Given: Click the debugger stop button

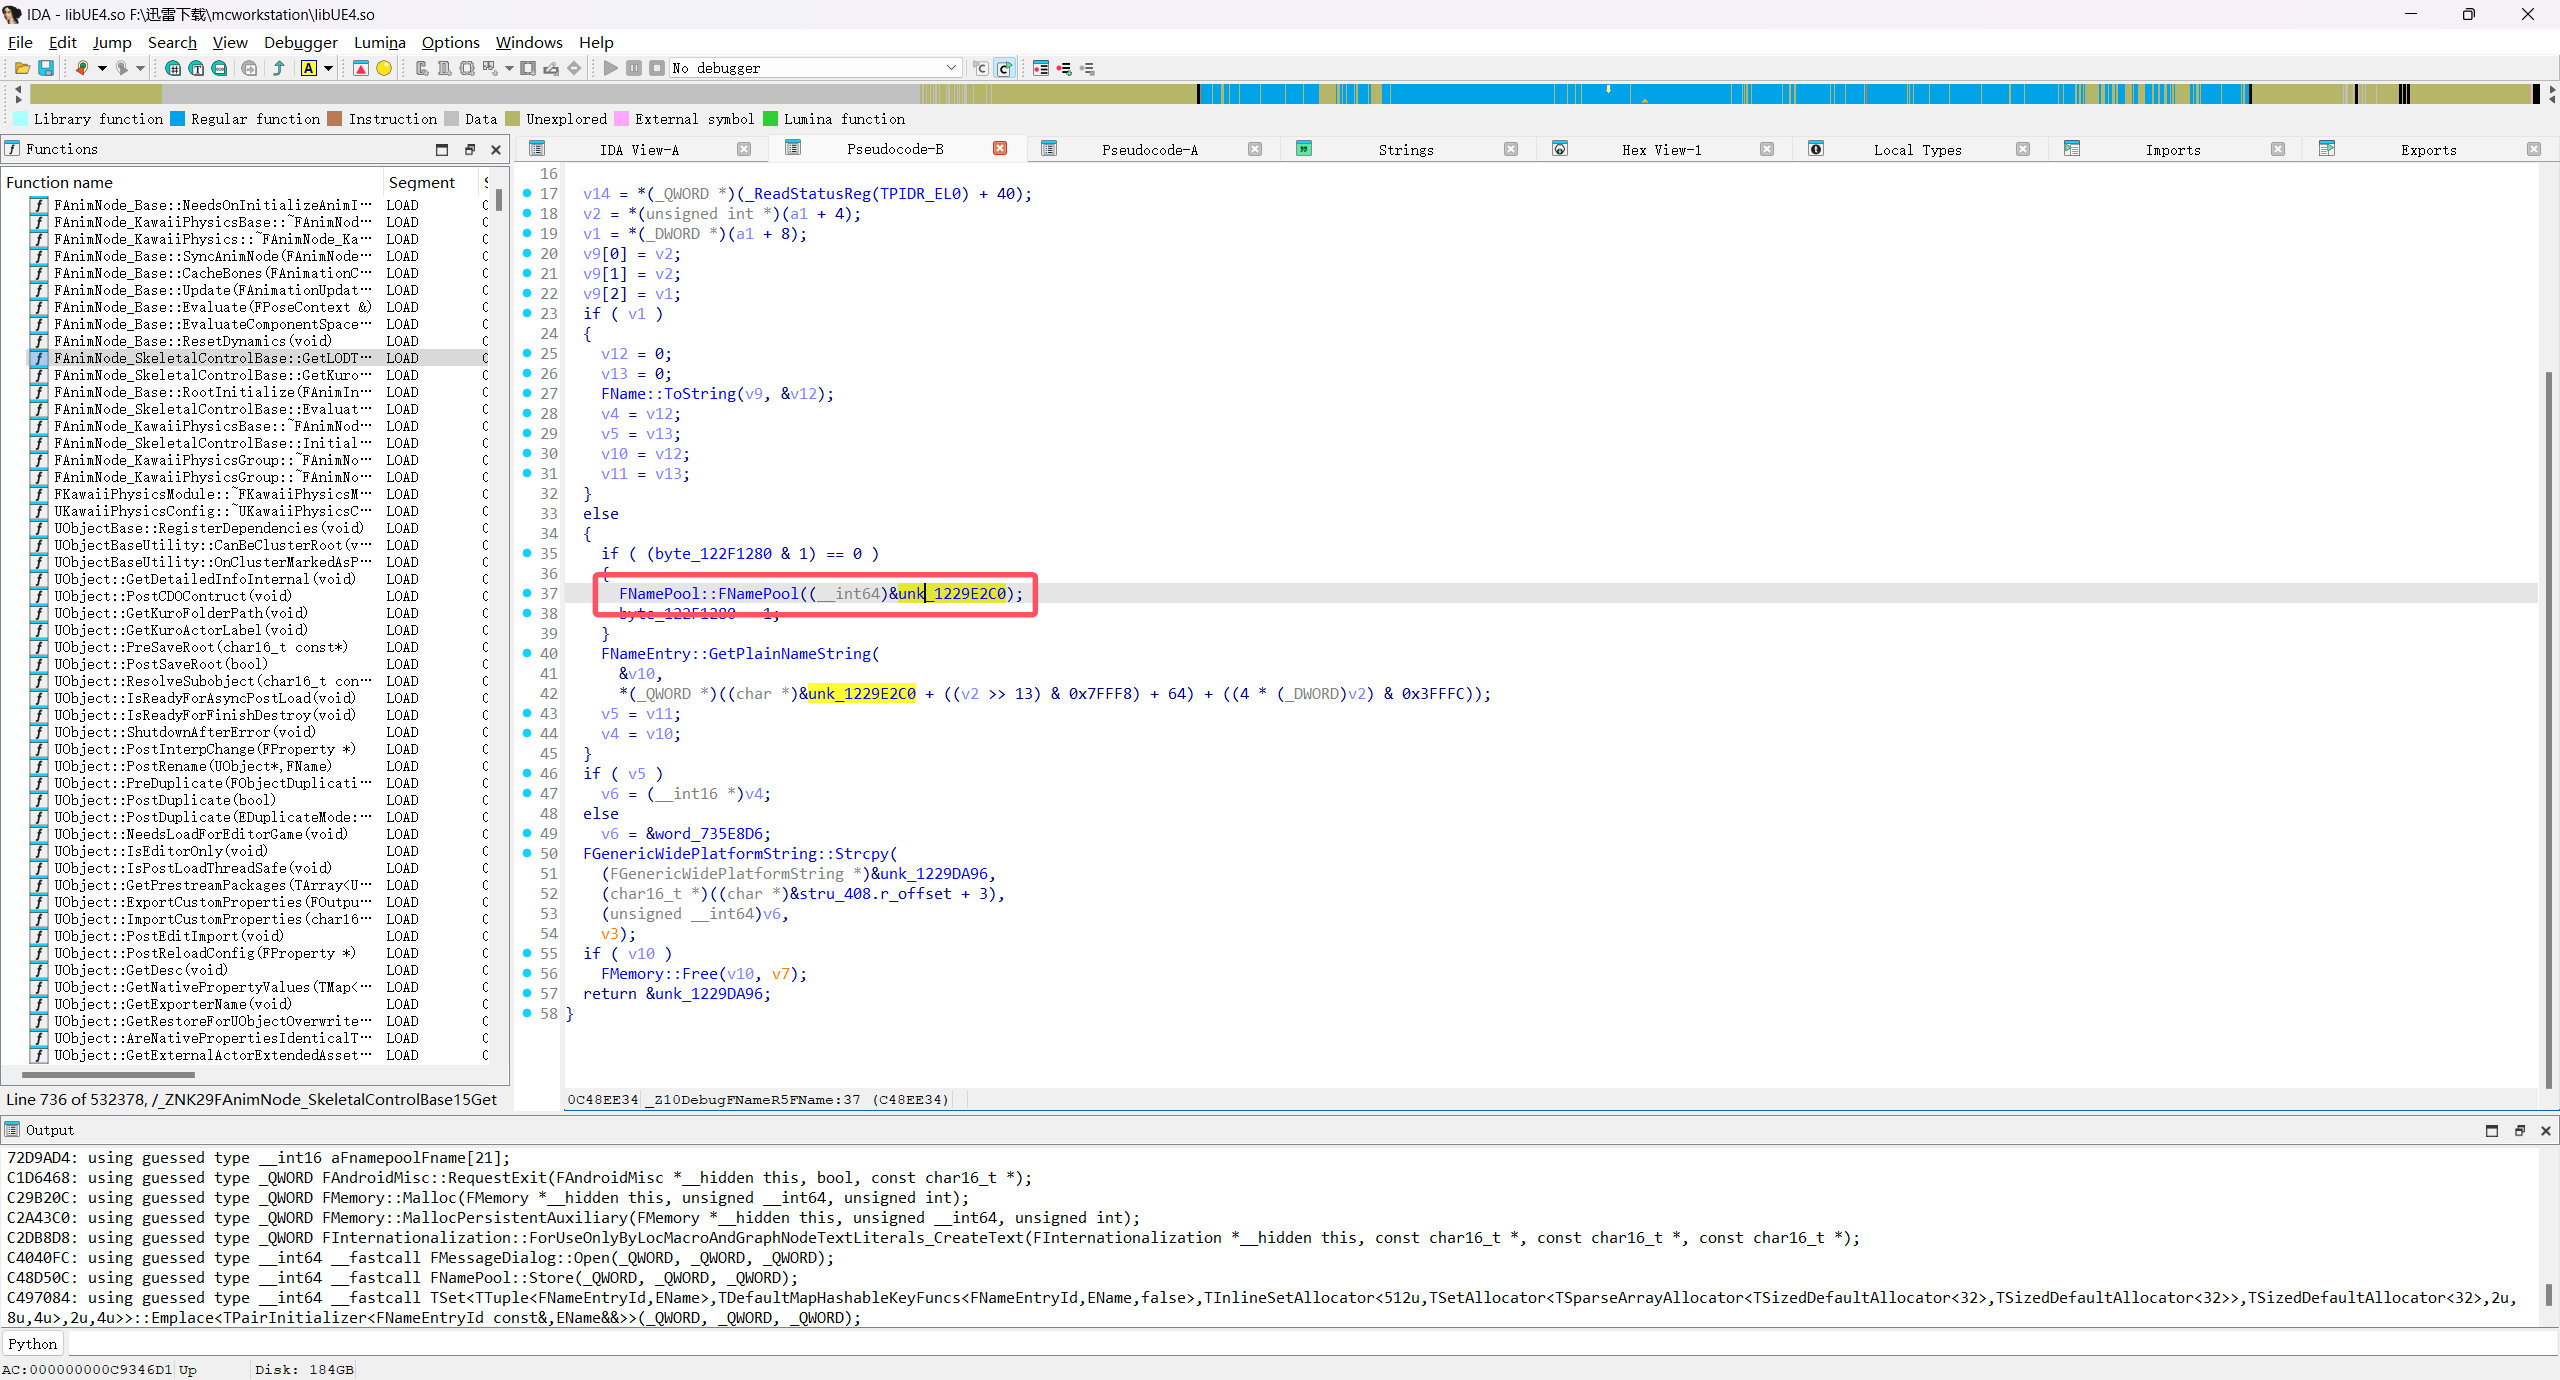Looking at the screenshot, I should pyautogui.click(x=657, y=68).
